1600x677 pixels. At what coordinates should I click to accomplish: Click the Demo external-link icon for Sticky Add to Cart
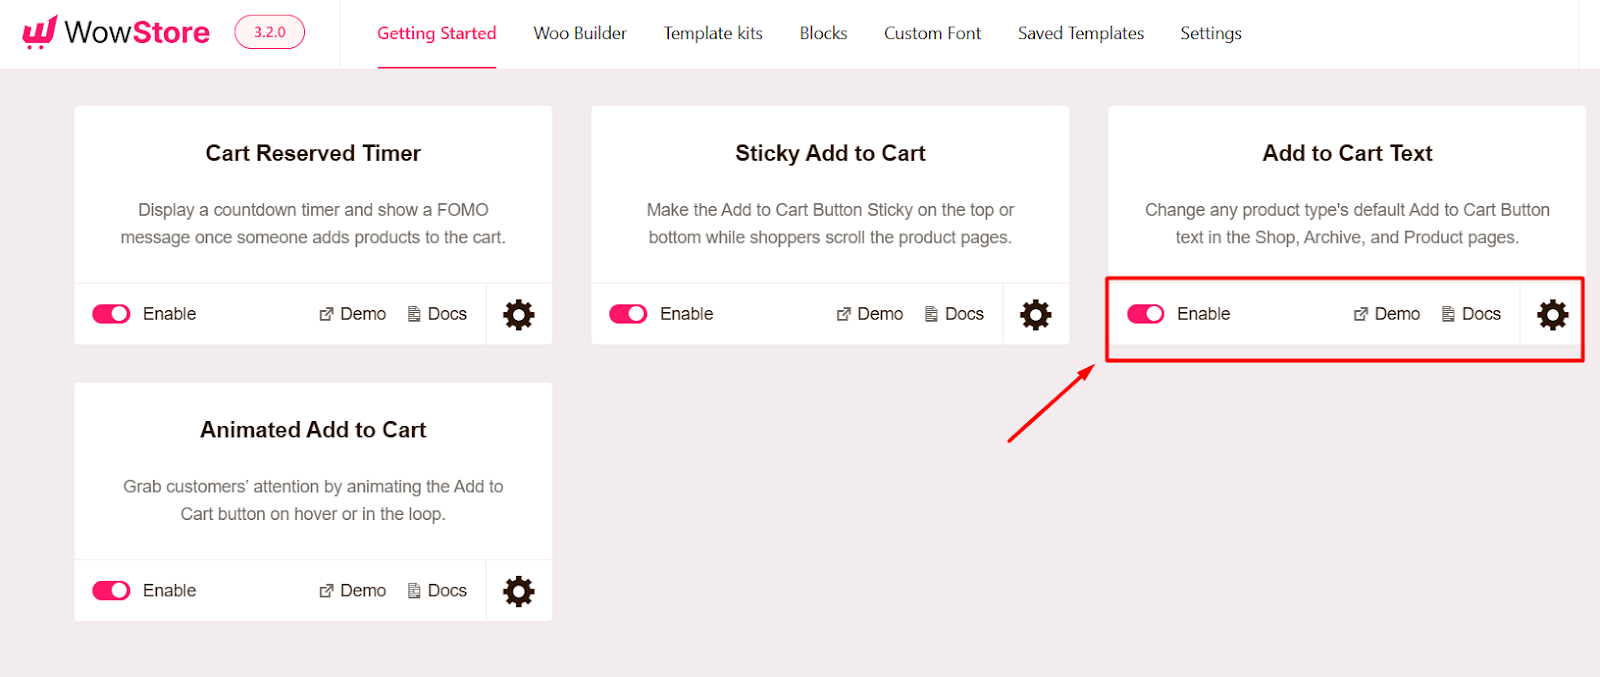point(843,313)
